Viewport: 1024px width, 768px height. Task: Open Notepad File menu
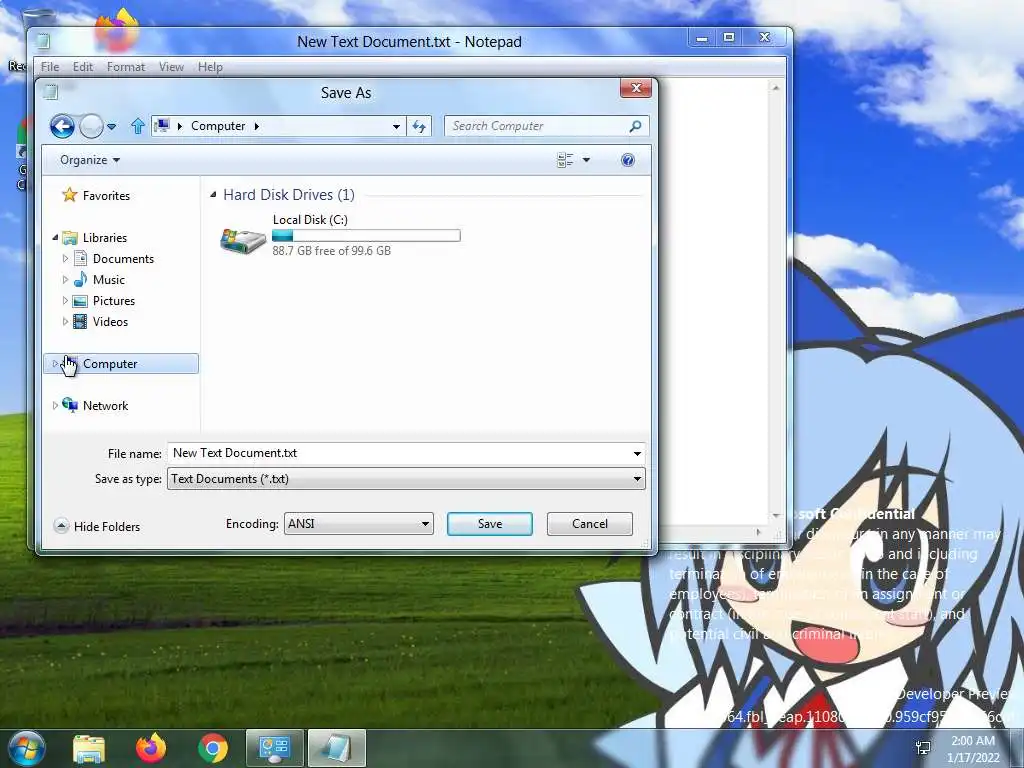pyautogui.click(x=50, y=67)
